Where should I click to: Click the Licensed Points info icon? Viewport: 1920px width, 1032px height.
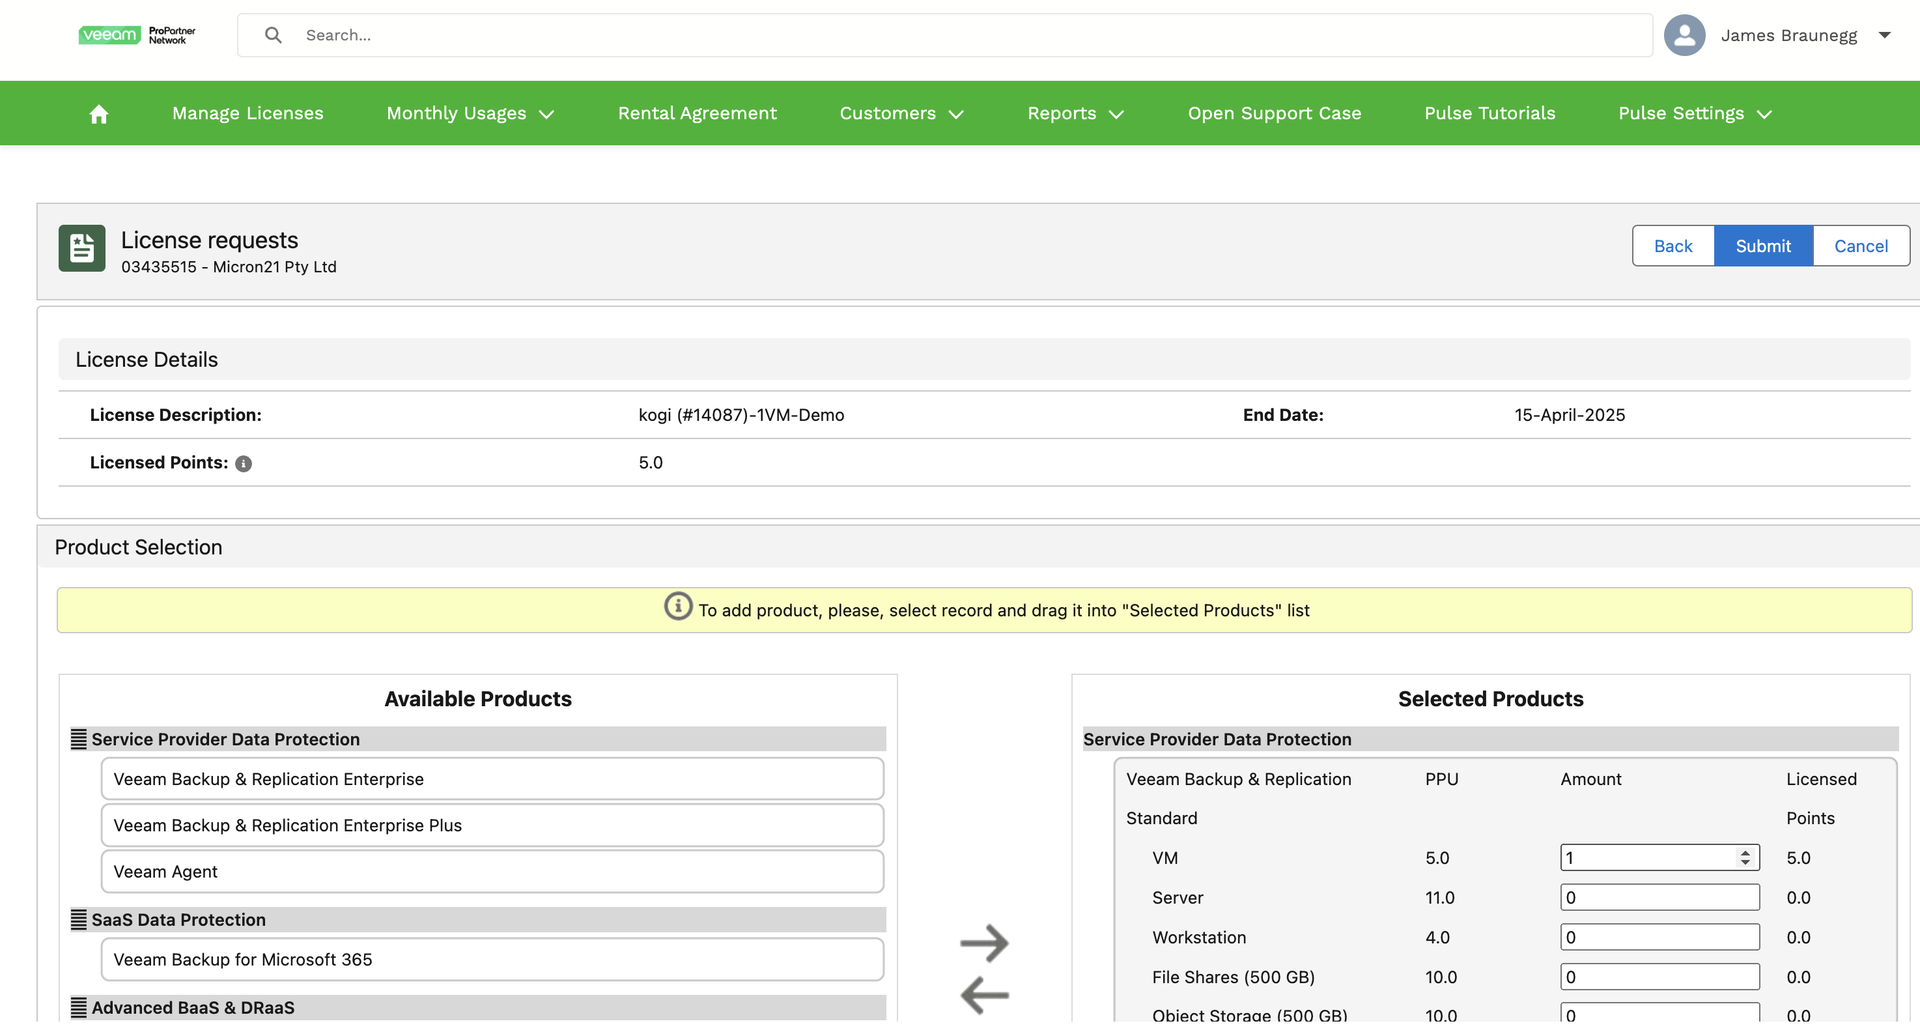click(x=244, y=464)
